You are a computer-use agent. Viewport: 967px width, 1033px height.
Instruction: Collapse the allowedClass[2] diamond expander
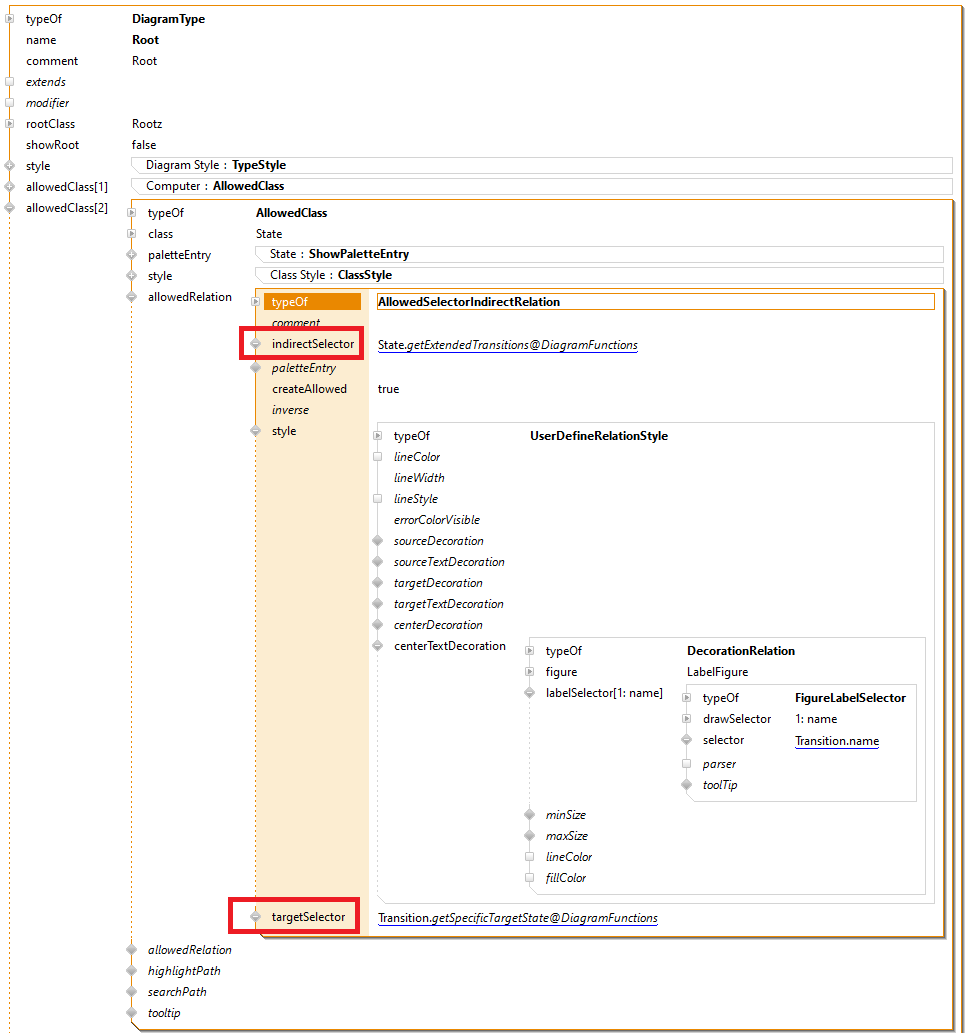(8, 207)
